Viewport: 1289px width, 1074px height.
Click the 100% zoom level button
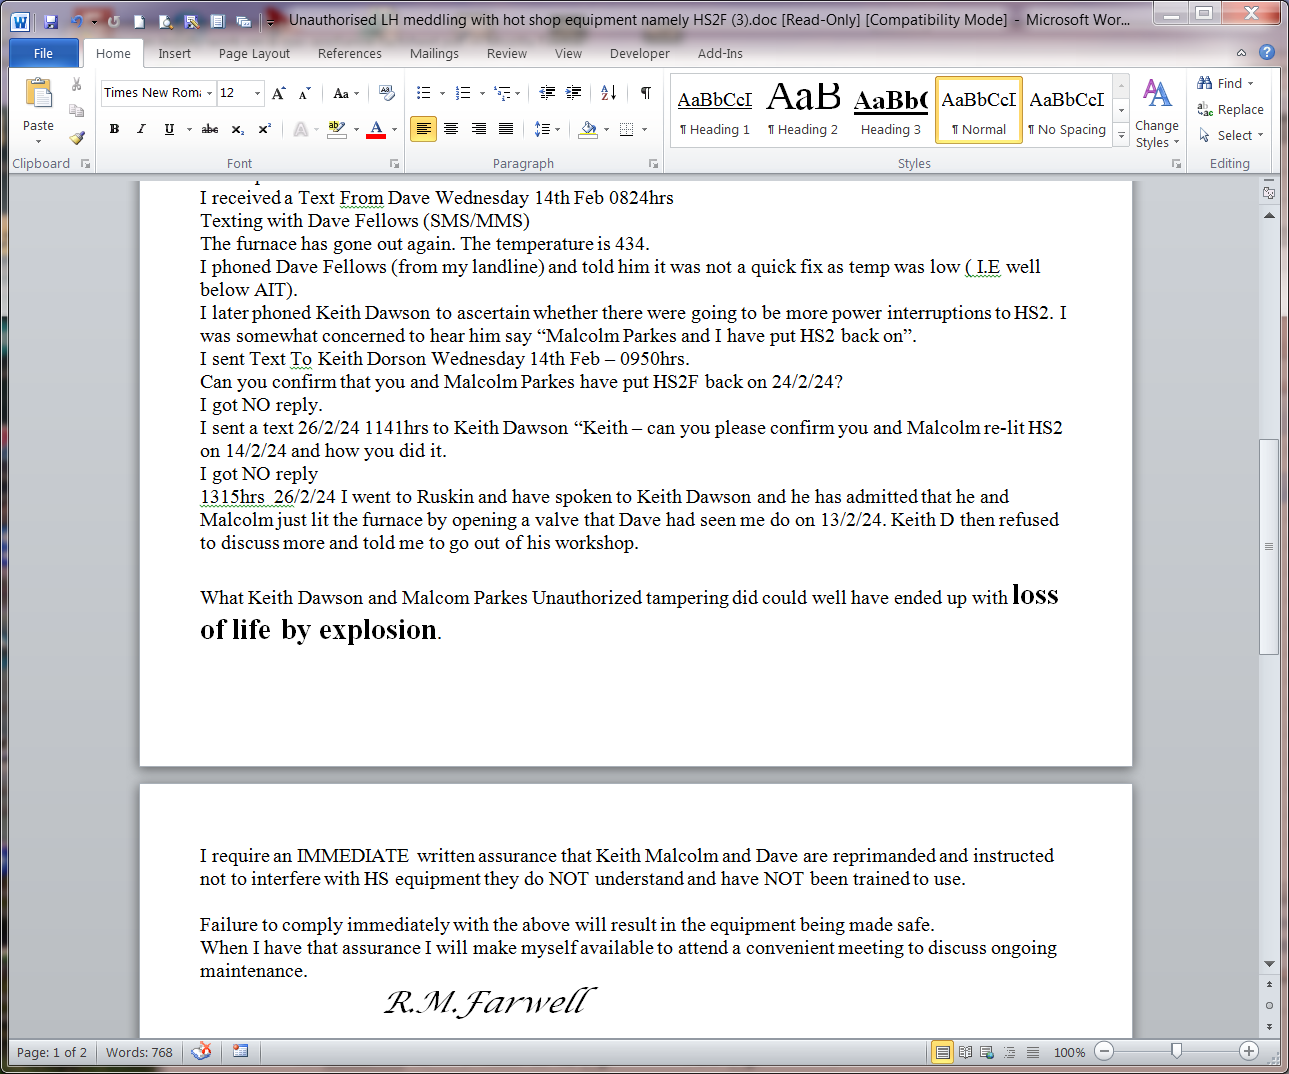tap(1069, 1052)
